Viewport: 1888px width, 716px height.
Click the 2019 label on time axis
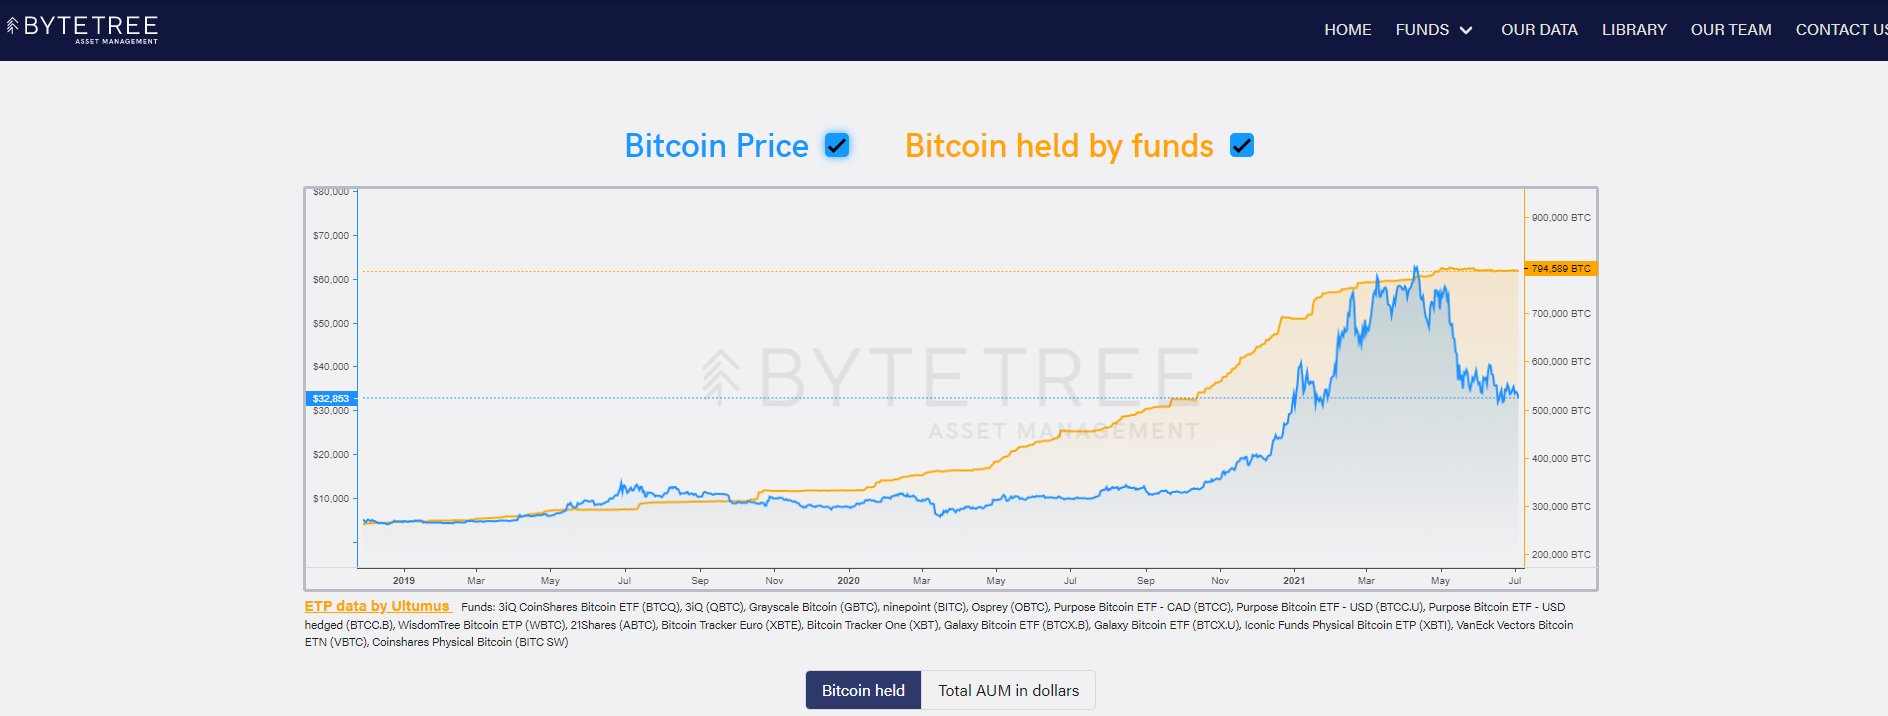(x=403, y=580)
